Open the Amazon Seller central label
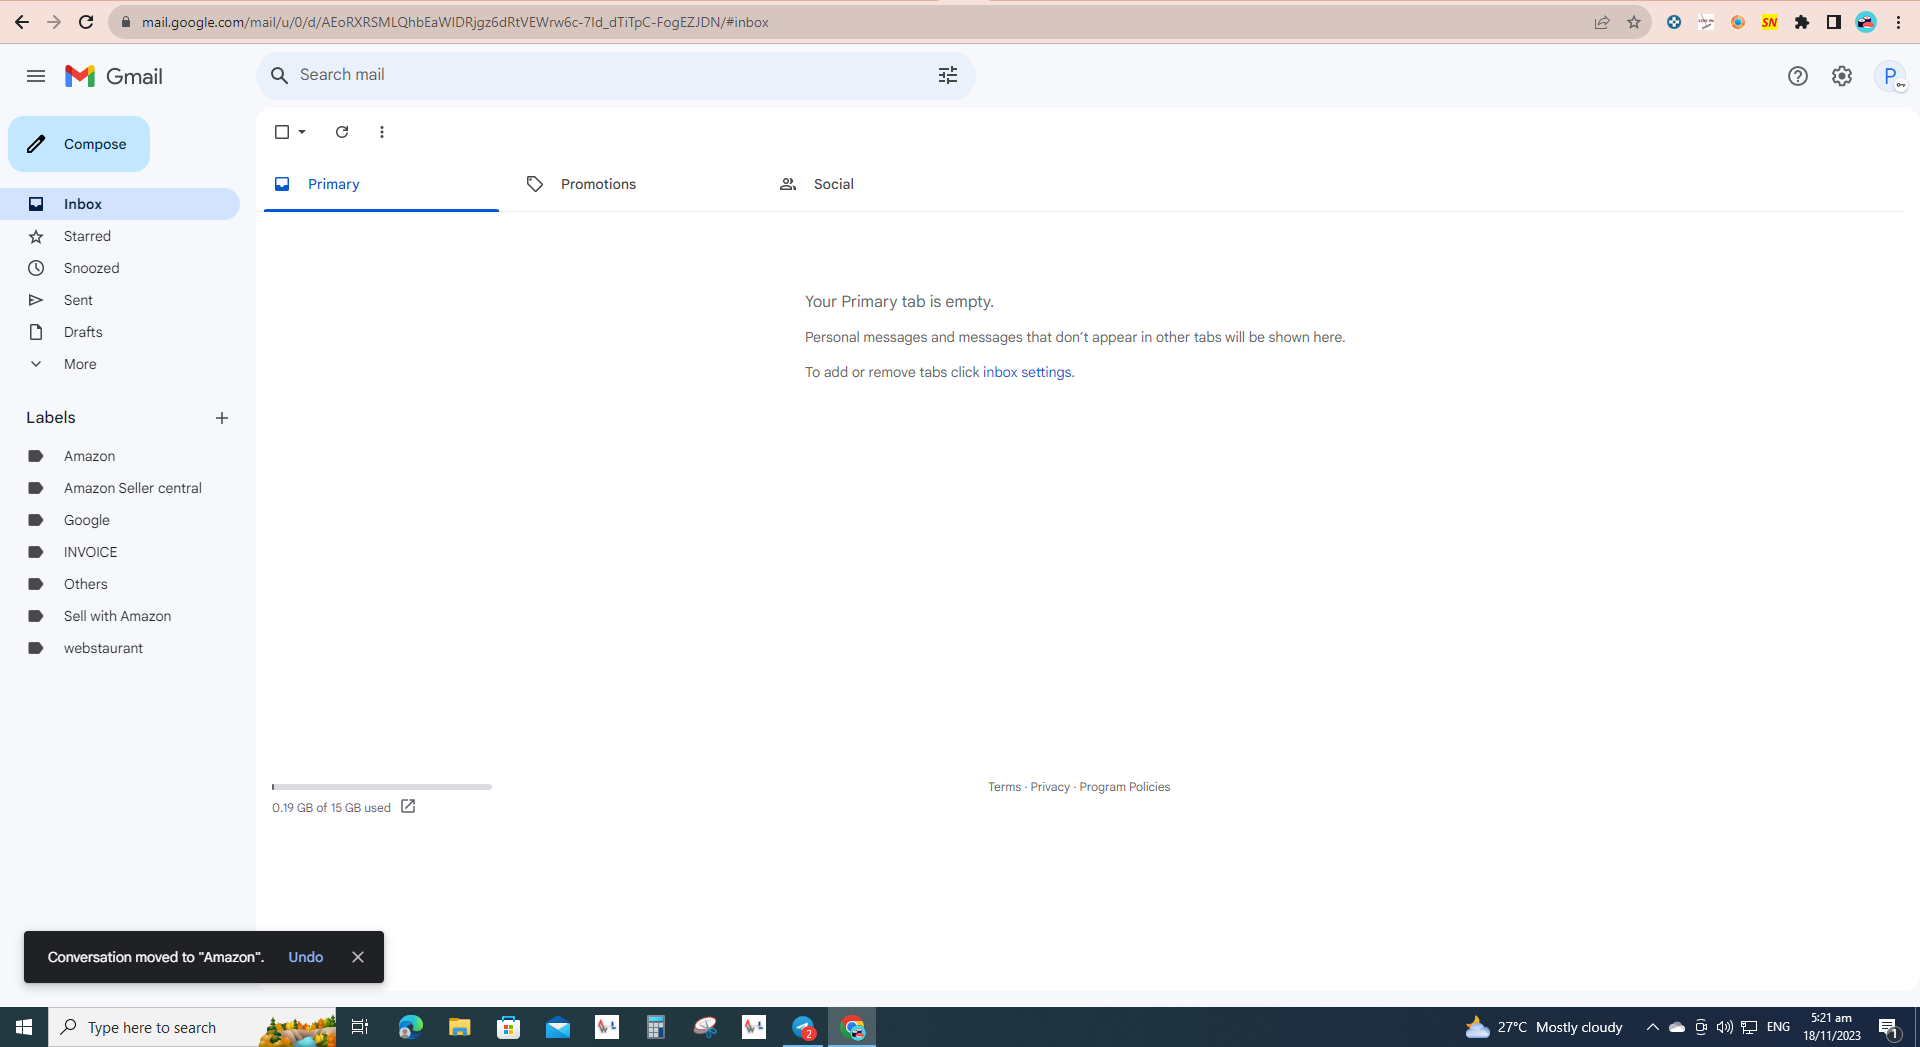The image size is (1920, 1047). coord(120,488)
